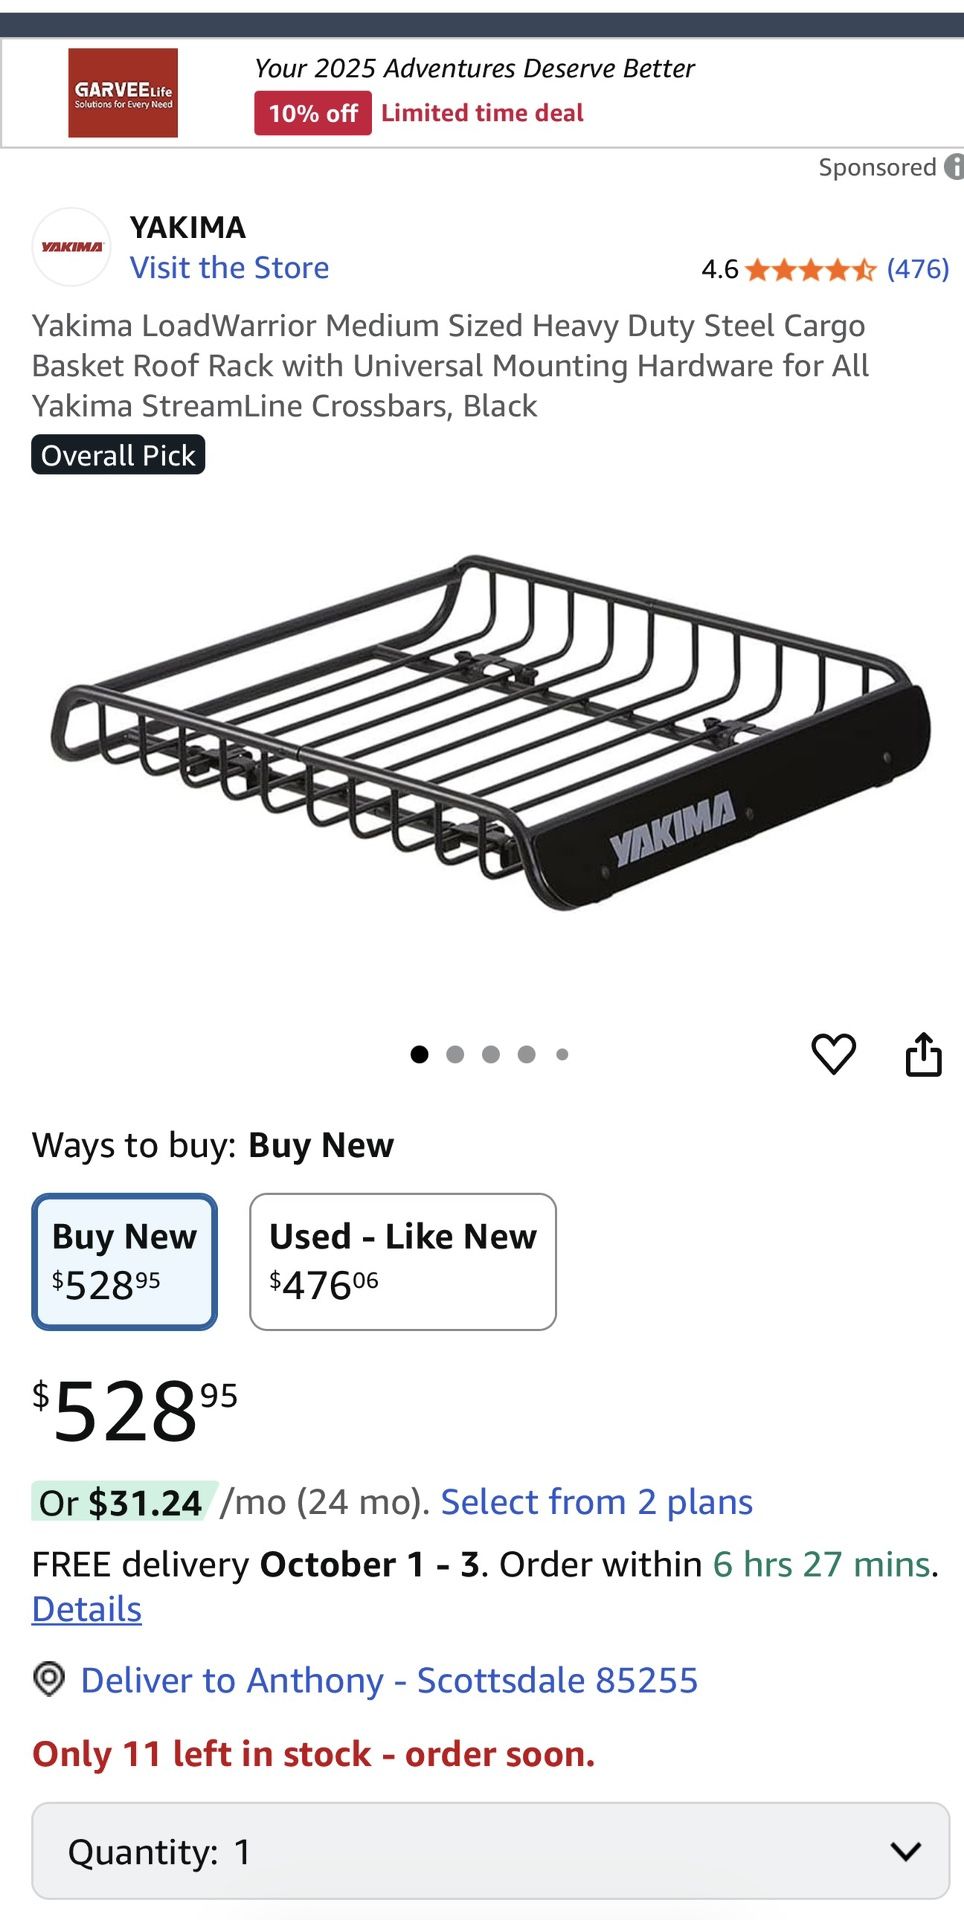Open the 476 reviews count link
The image size is (964, 1920).
pyautogui.click(x=917, y=269)
